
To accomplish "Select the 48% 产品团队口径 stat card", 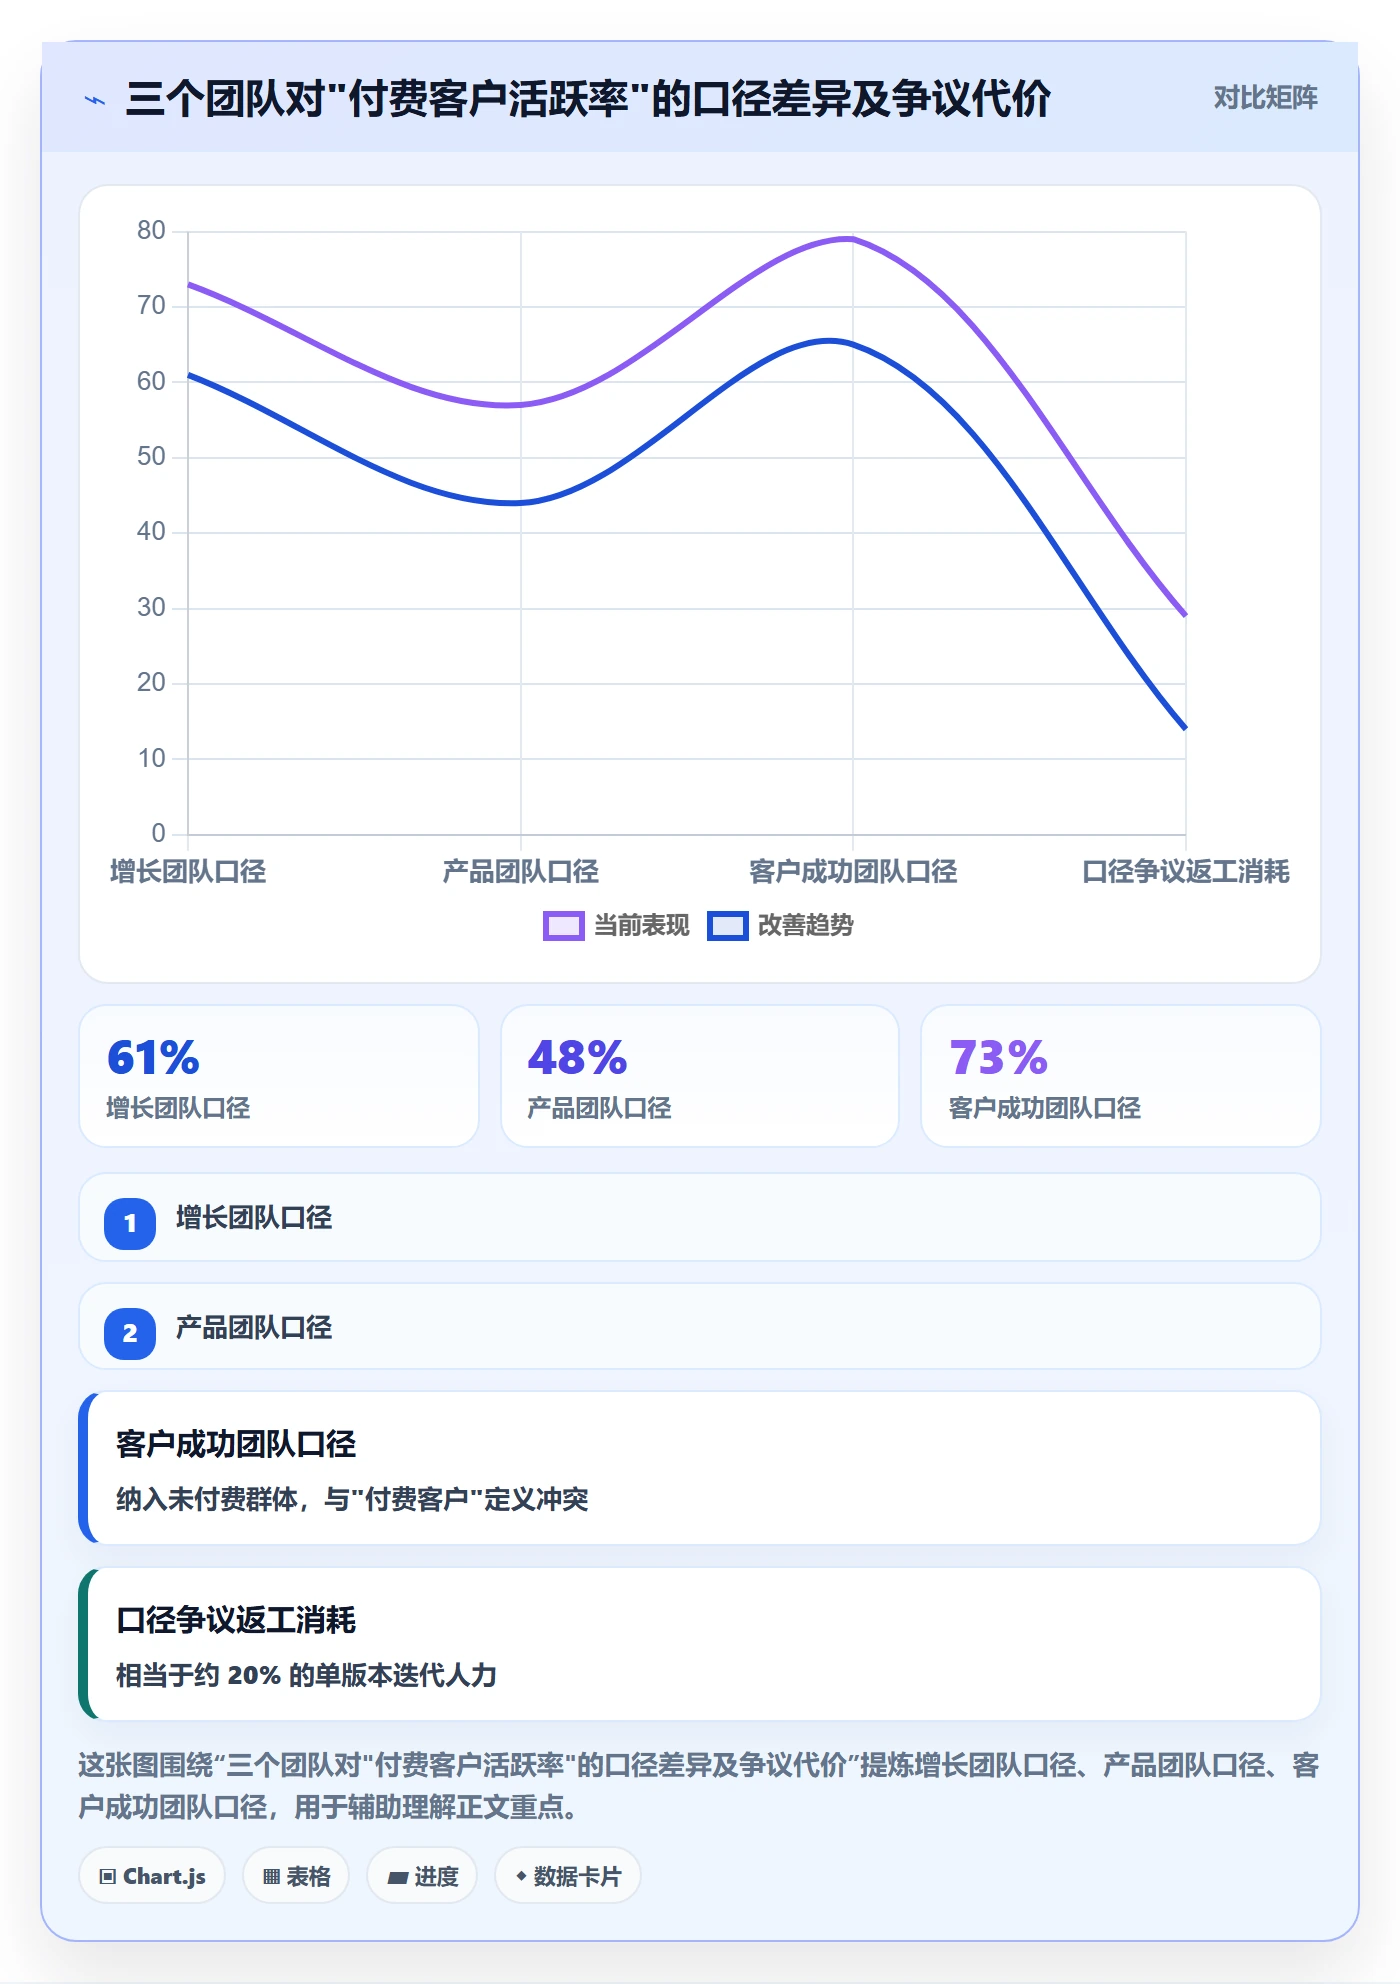I will click(x=700, y=1076).
